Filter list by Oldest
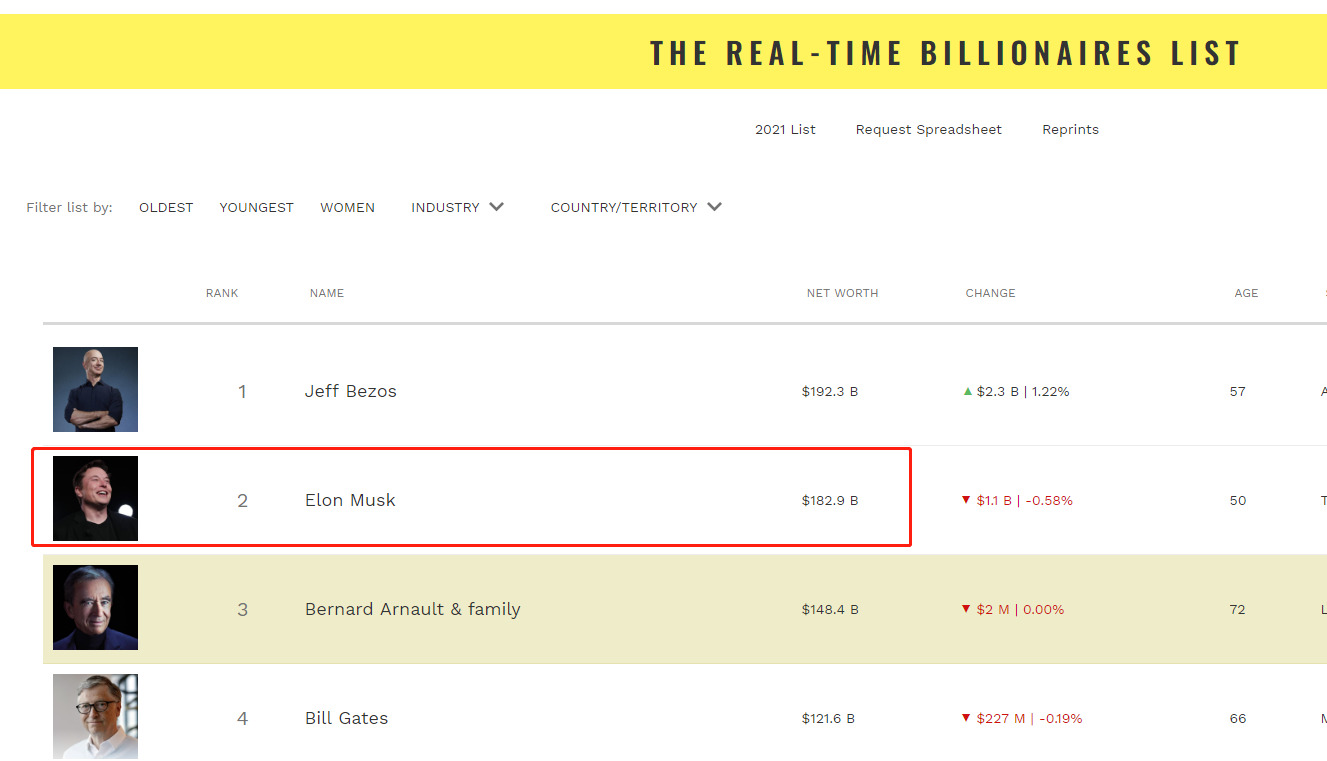This screenshot has height=761, width=1327. (166, 207)
